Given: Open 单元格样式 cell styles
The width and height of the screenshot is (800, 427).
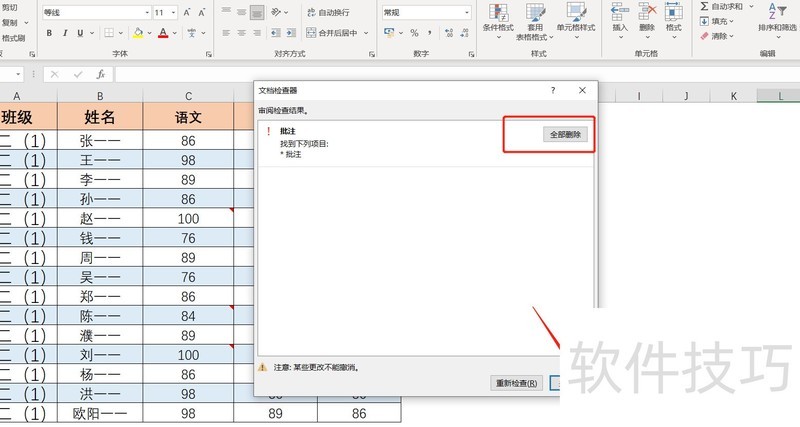Looking at the screenshot, I should pyautogui.click(x=576, y=21).
